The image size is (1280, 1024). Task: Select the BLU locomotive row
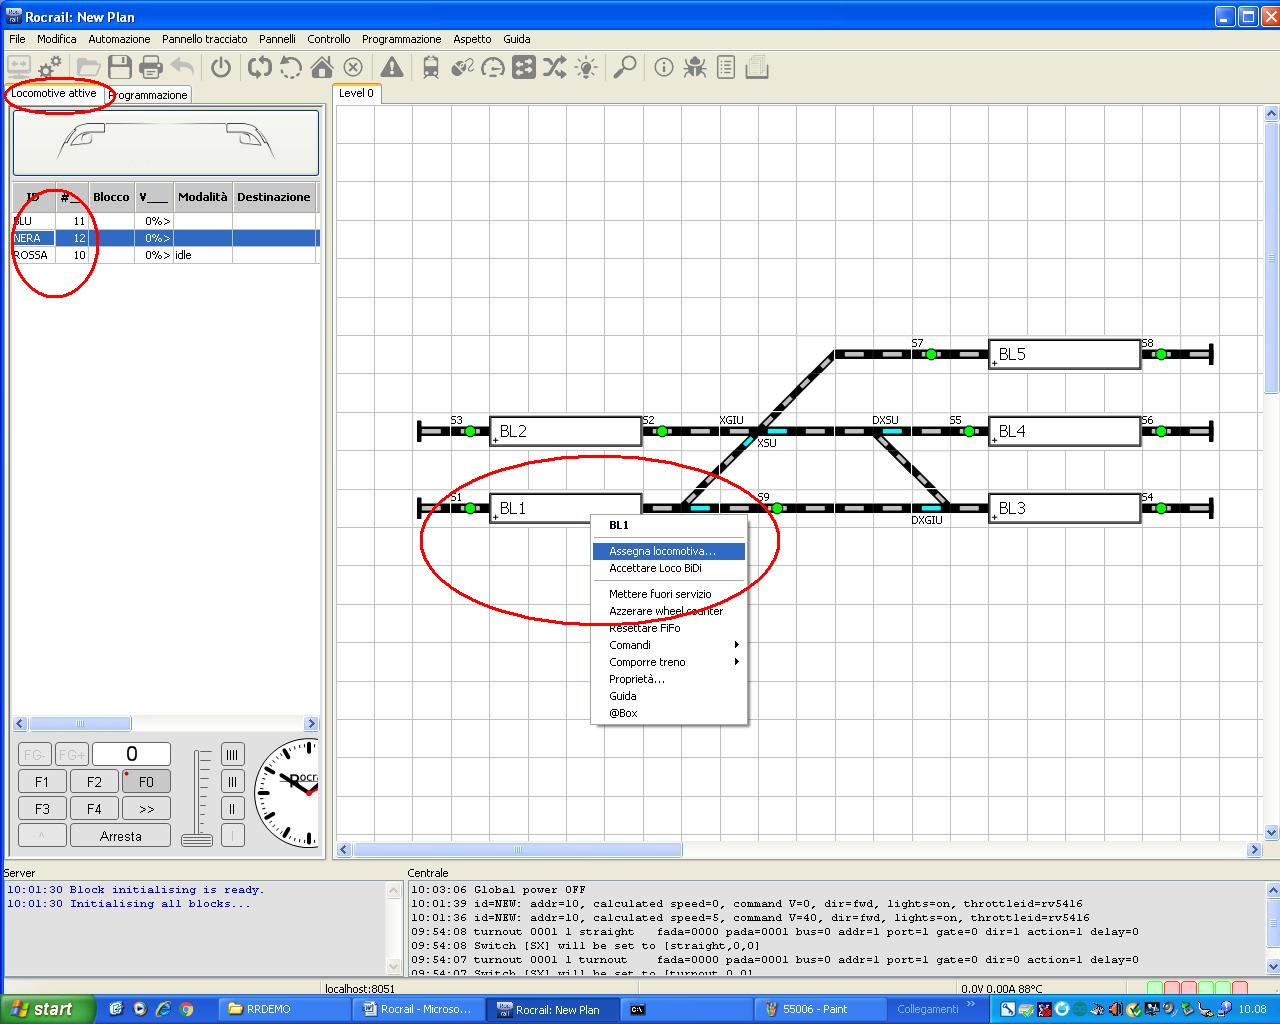166,221
